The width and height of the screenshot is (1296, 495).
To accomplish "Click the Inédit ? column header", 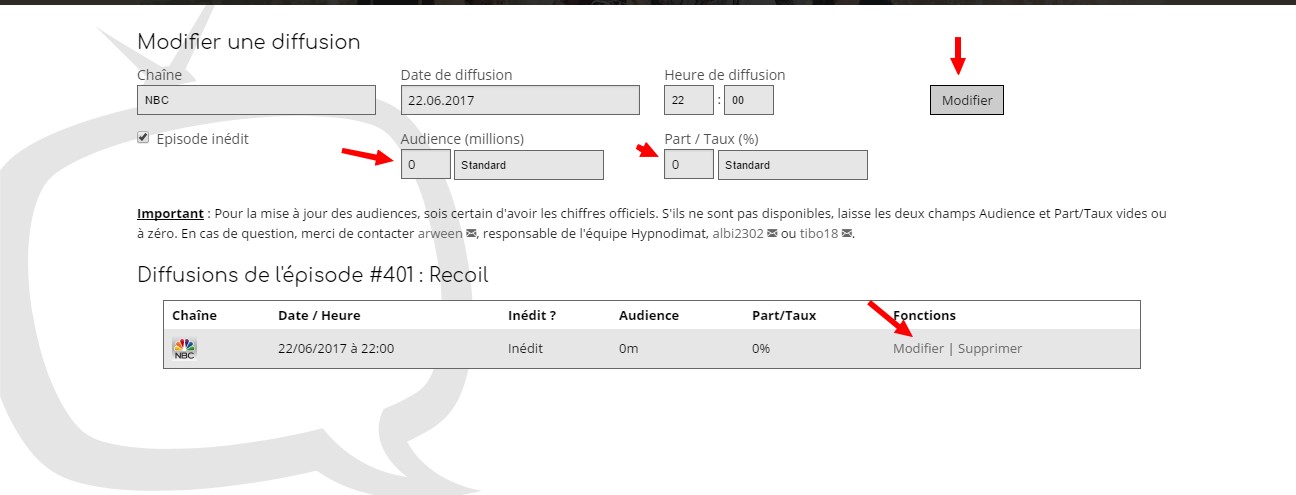I will click(532, 315).
